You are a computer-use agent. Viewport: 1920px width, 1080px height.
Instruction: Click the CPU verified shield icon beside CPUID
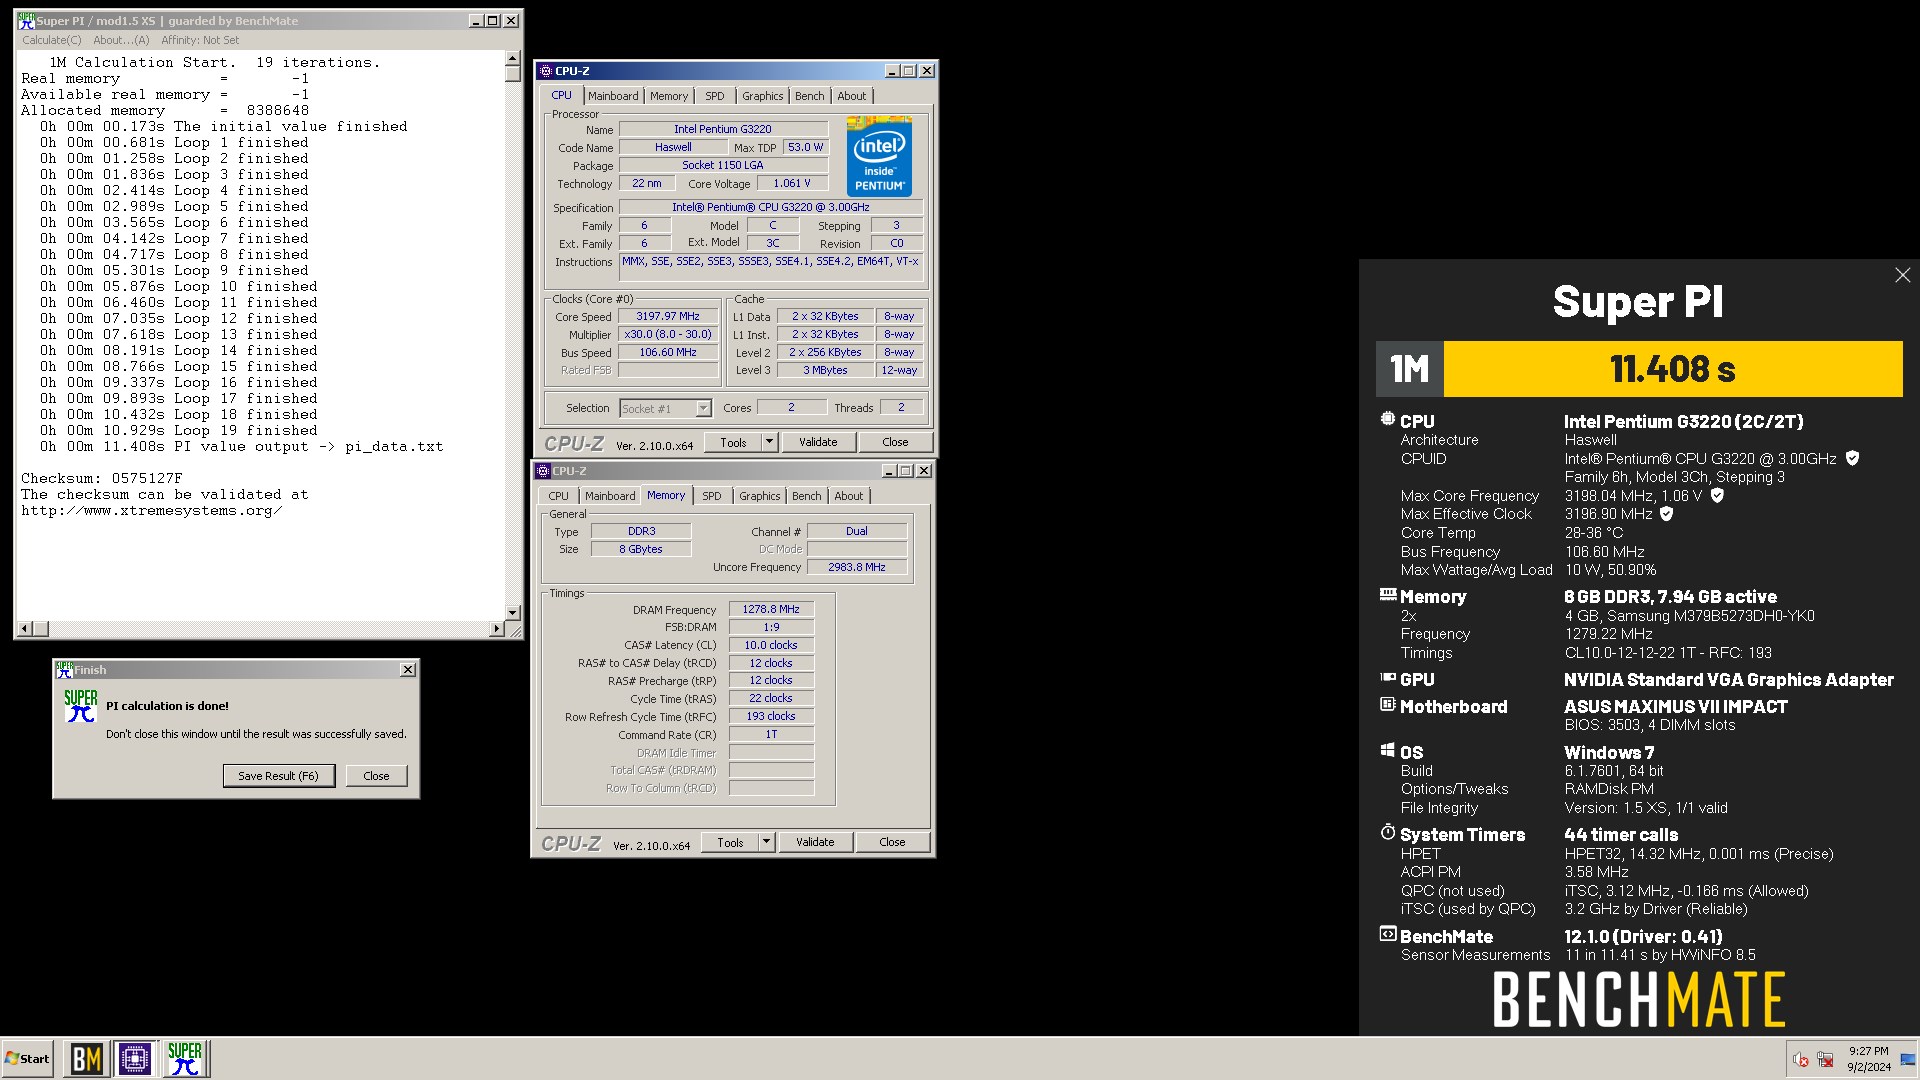click(x=1852, y=458)
